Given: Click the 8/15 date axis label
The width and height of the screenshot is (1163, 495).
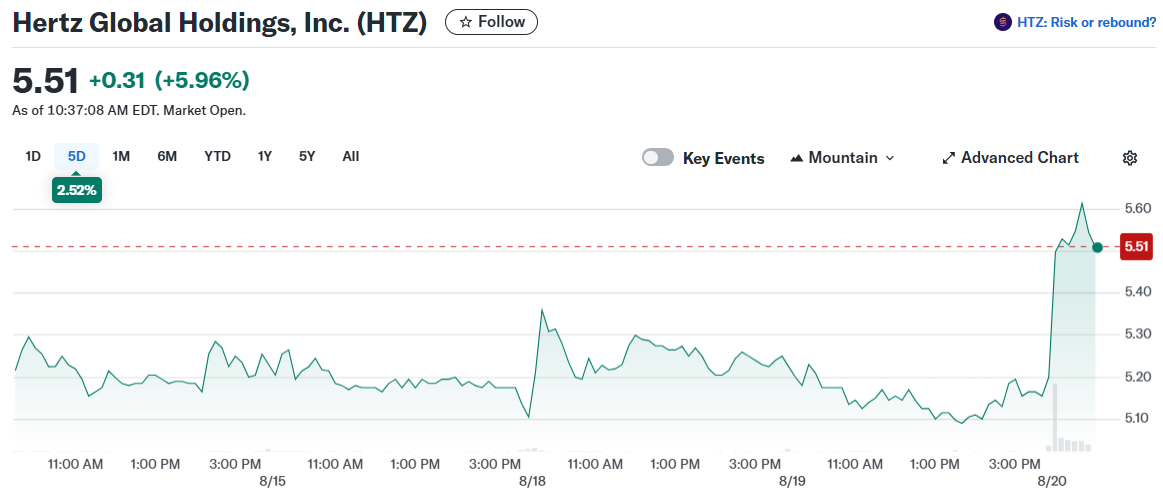Looking at the screenshot, I should [272, 482].
